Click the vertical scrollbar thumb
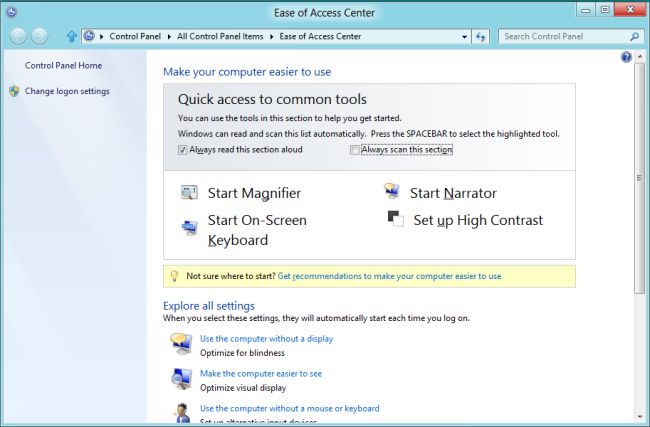The height and width of the screenshot is (427, 650). tap(639, 178)
